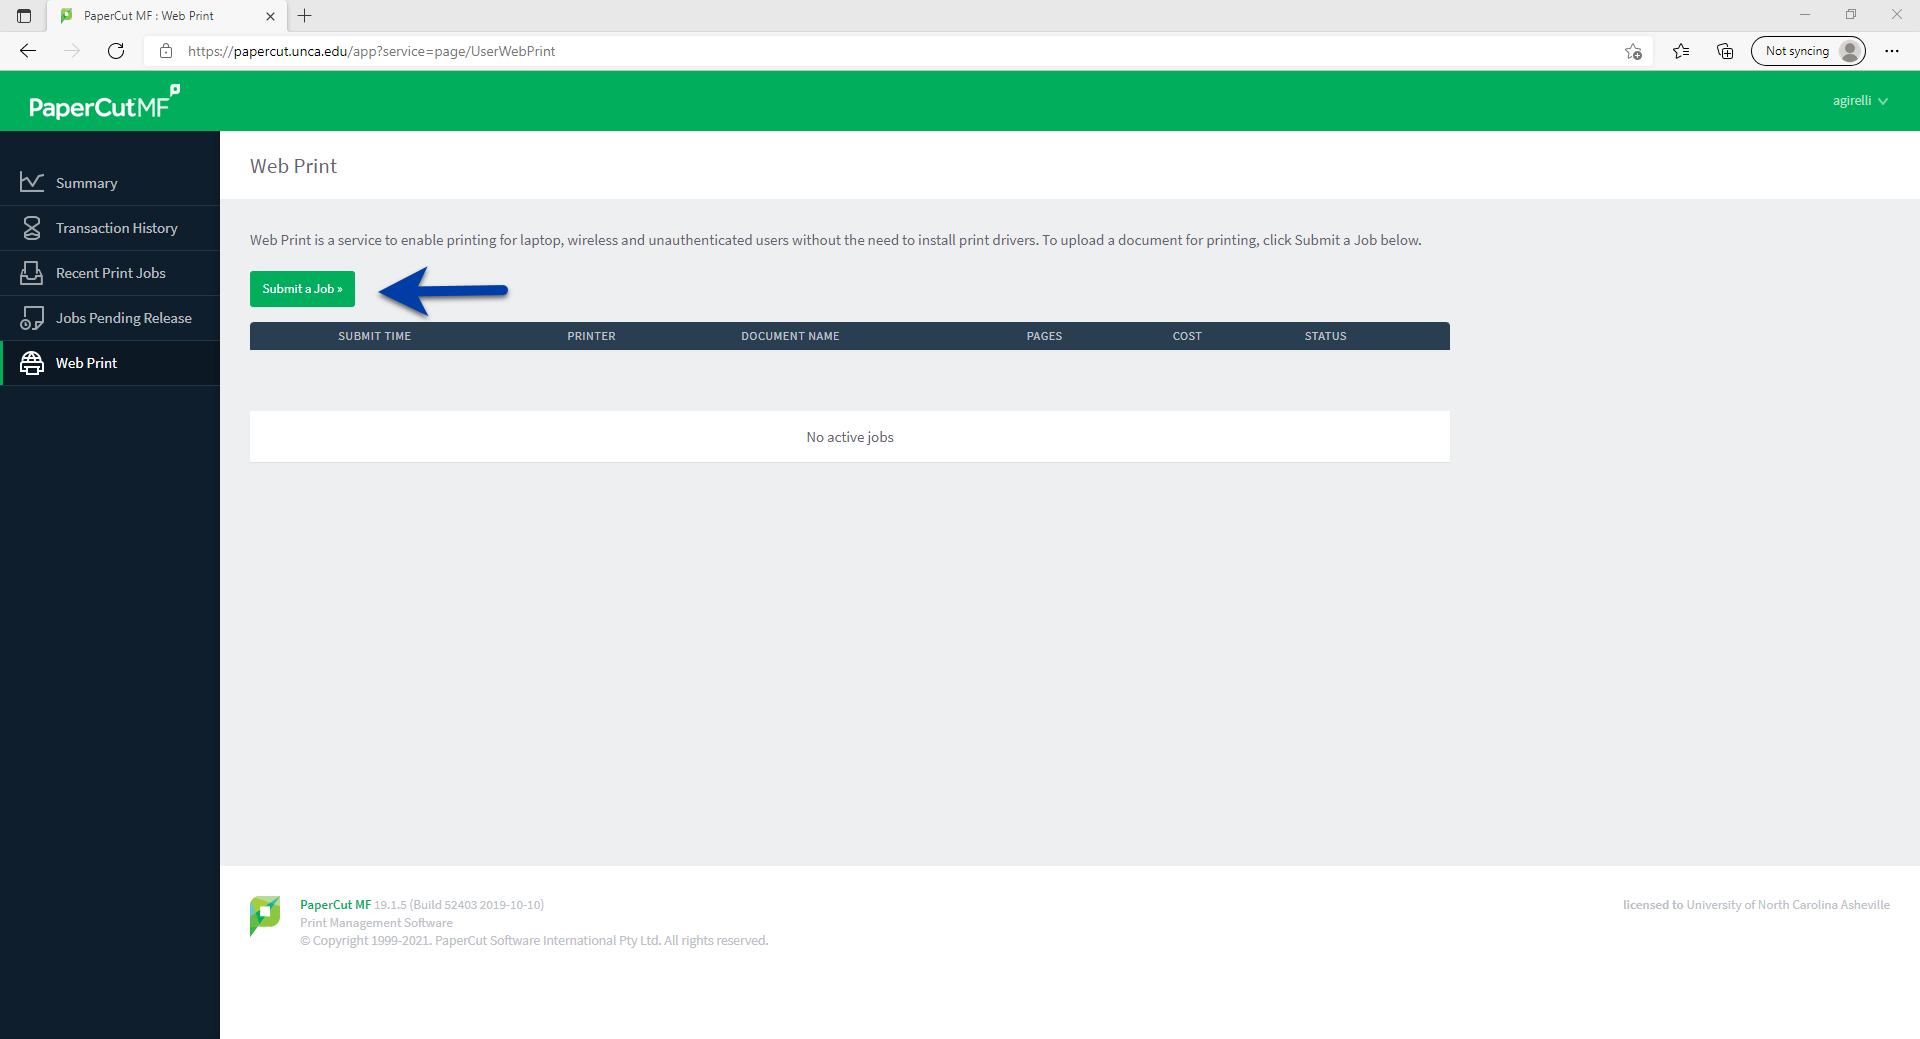The width and height of the screenshot is (1920, 1039).
Task: Open the Transaction History menu item
Action: (x=116, y=228)
